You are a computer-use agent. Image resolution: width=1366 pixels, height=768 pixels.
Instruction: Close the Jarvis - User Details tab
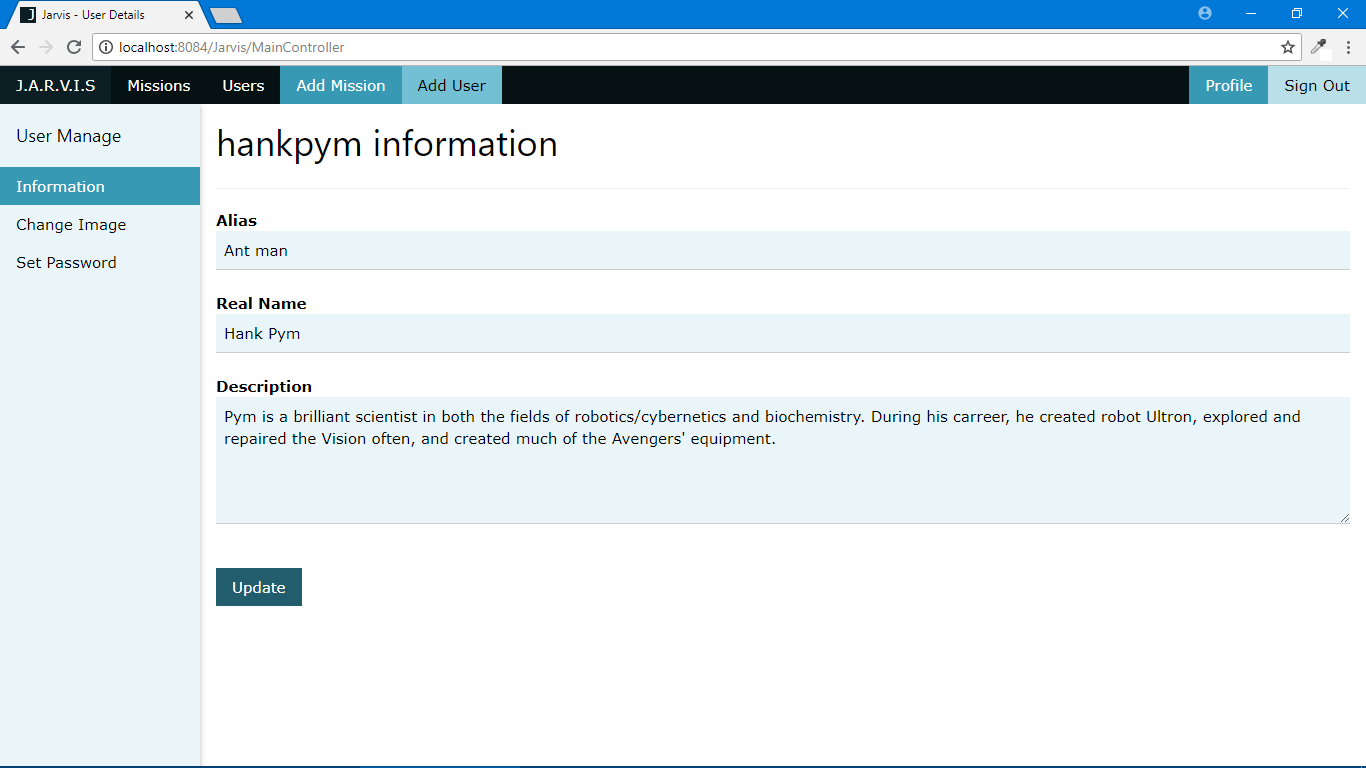pyautogui.click(x=189, y=15)
